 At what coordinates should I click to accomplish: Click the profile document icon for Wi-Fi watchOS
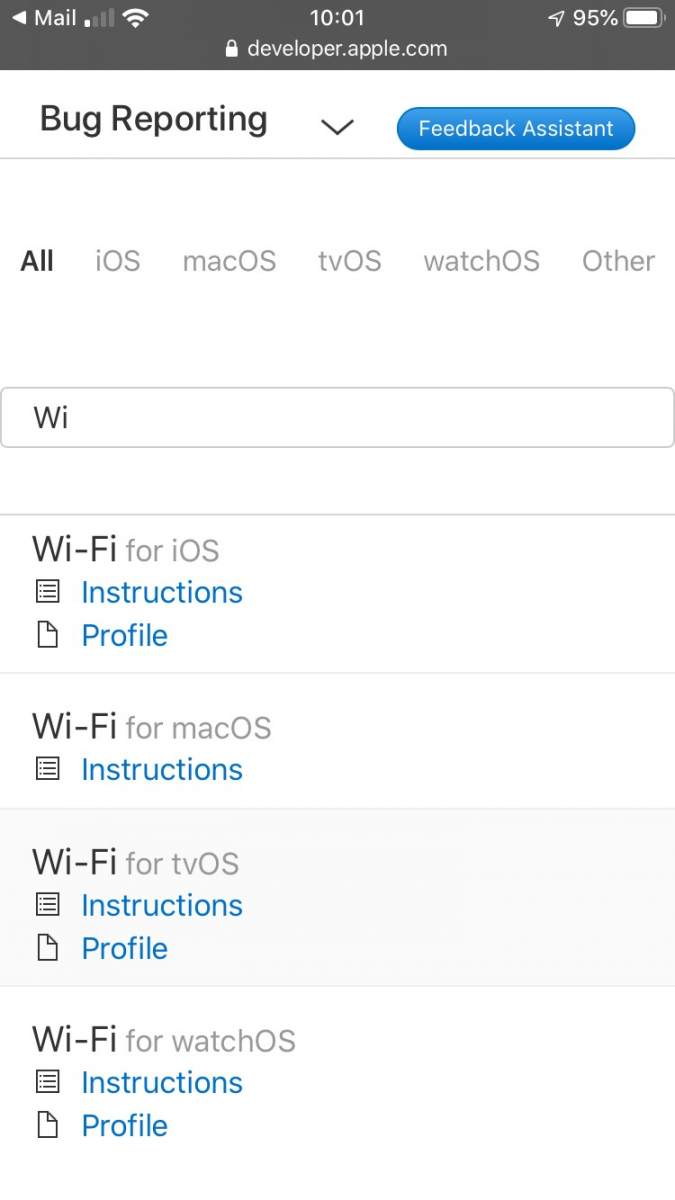[x=48, y=1125]
